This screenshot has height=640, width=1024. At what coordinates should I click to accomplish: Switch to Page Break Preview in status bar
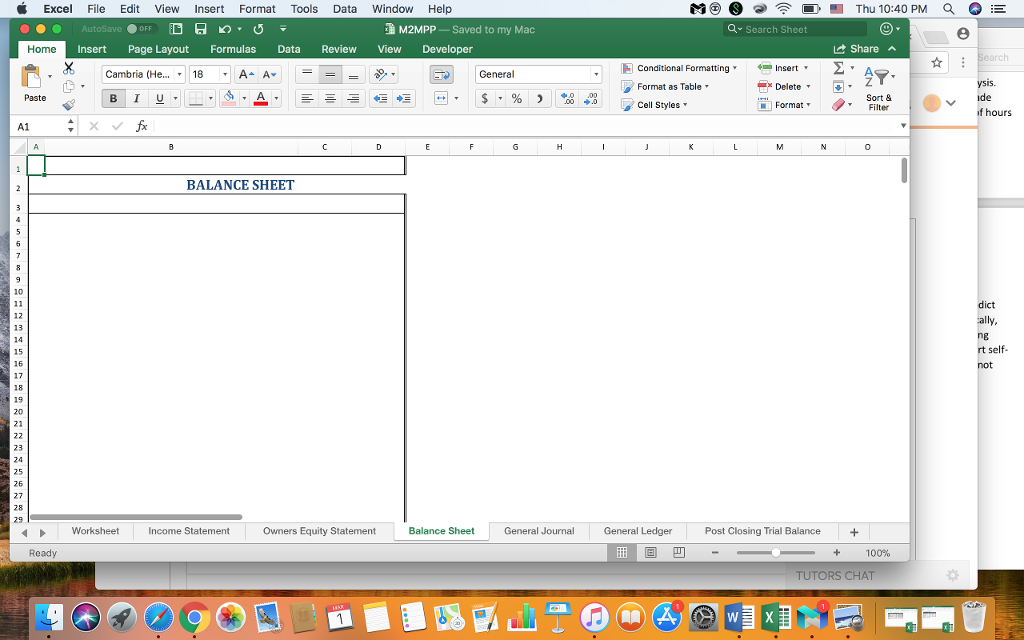[679, 552]
